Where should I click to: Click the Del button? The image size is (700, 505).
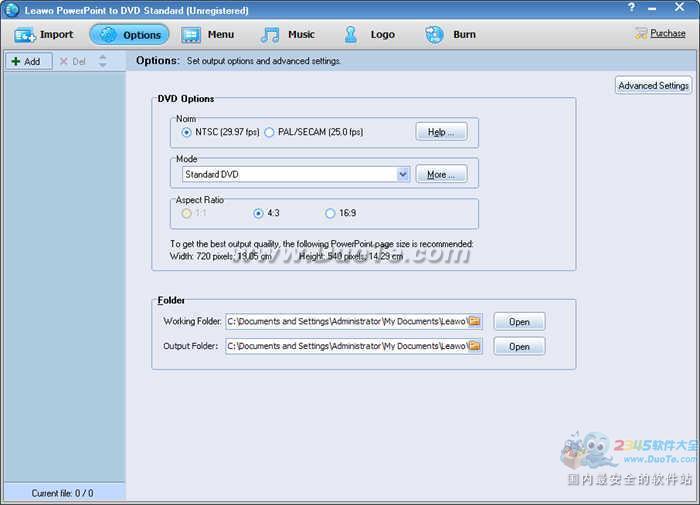tap(73, 61)
